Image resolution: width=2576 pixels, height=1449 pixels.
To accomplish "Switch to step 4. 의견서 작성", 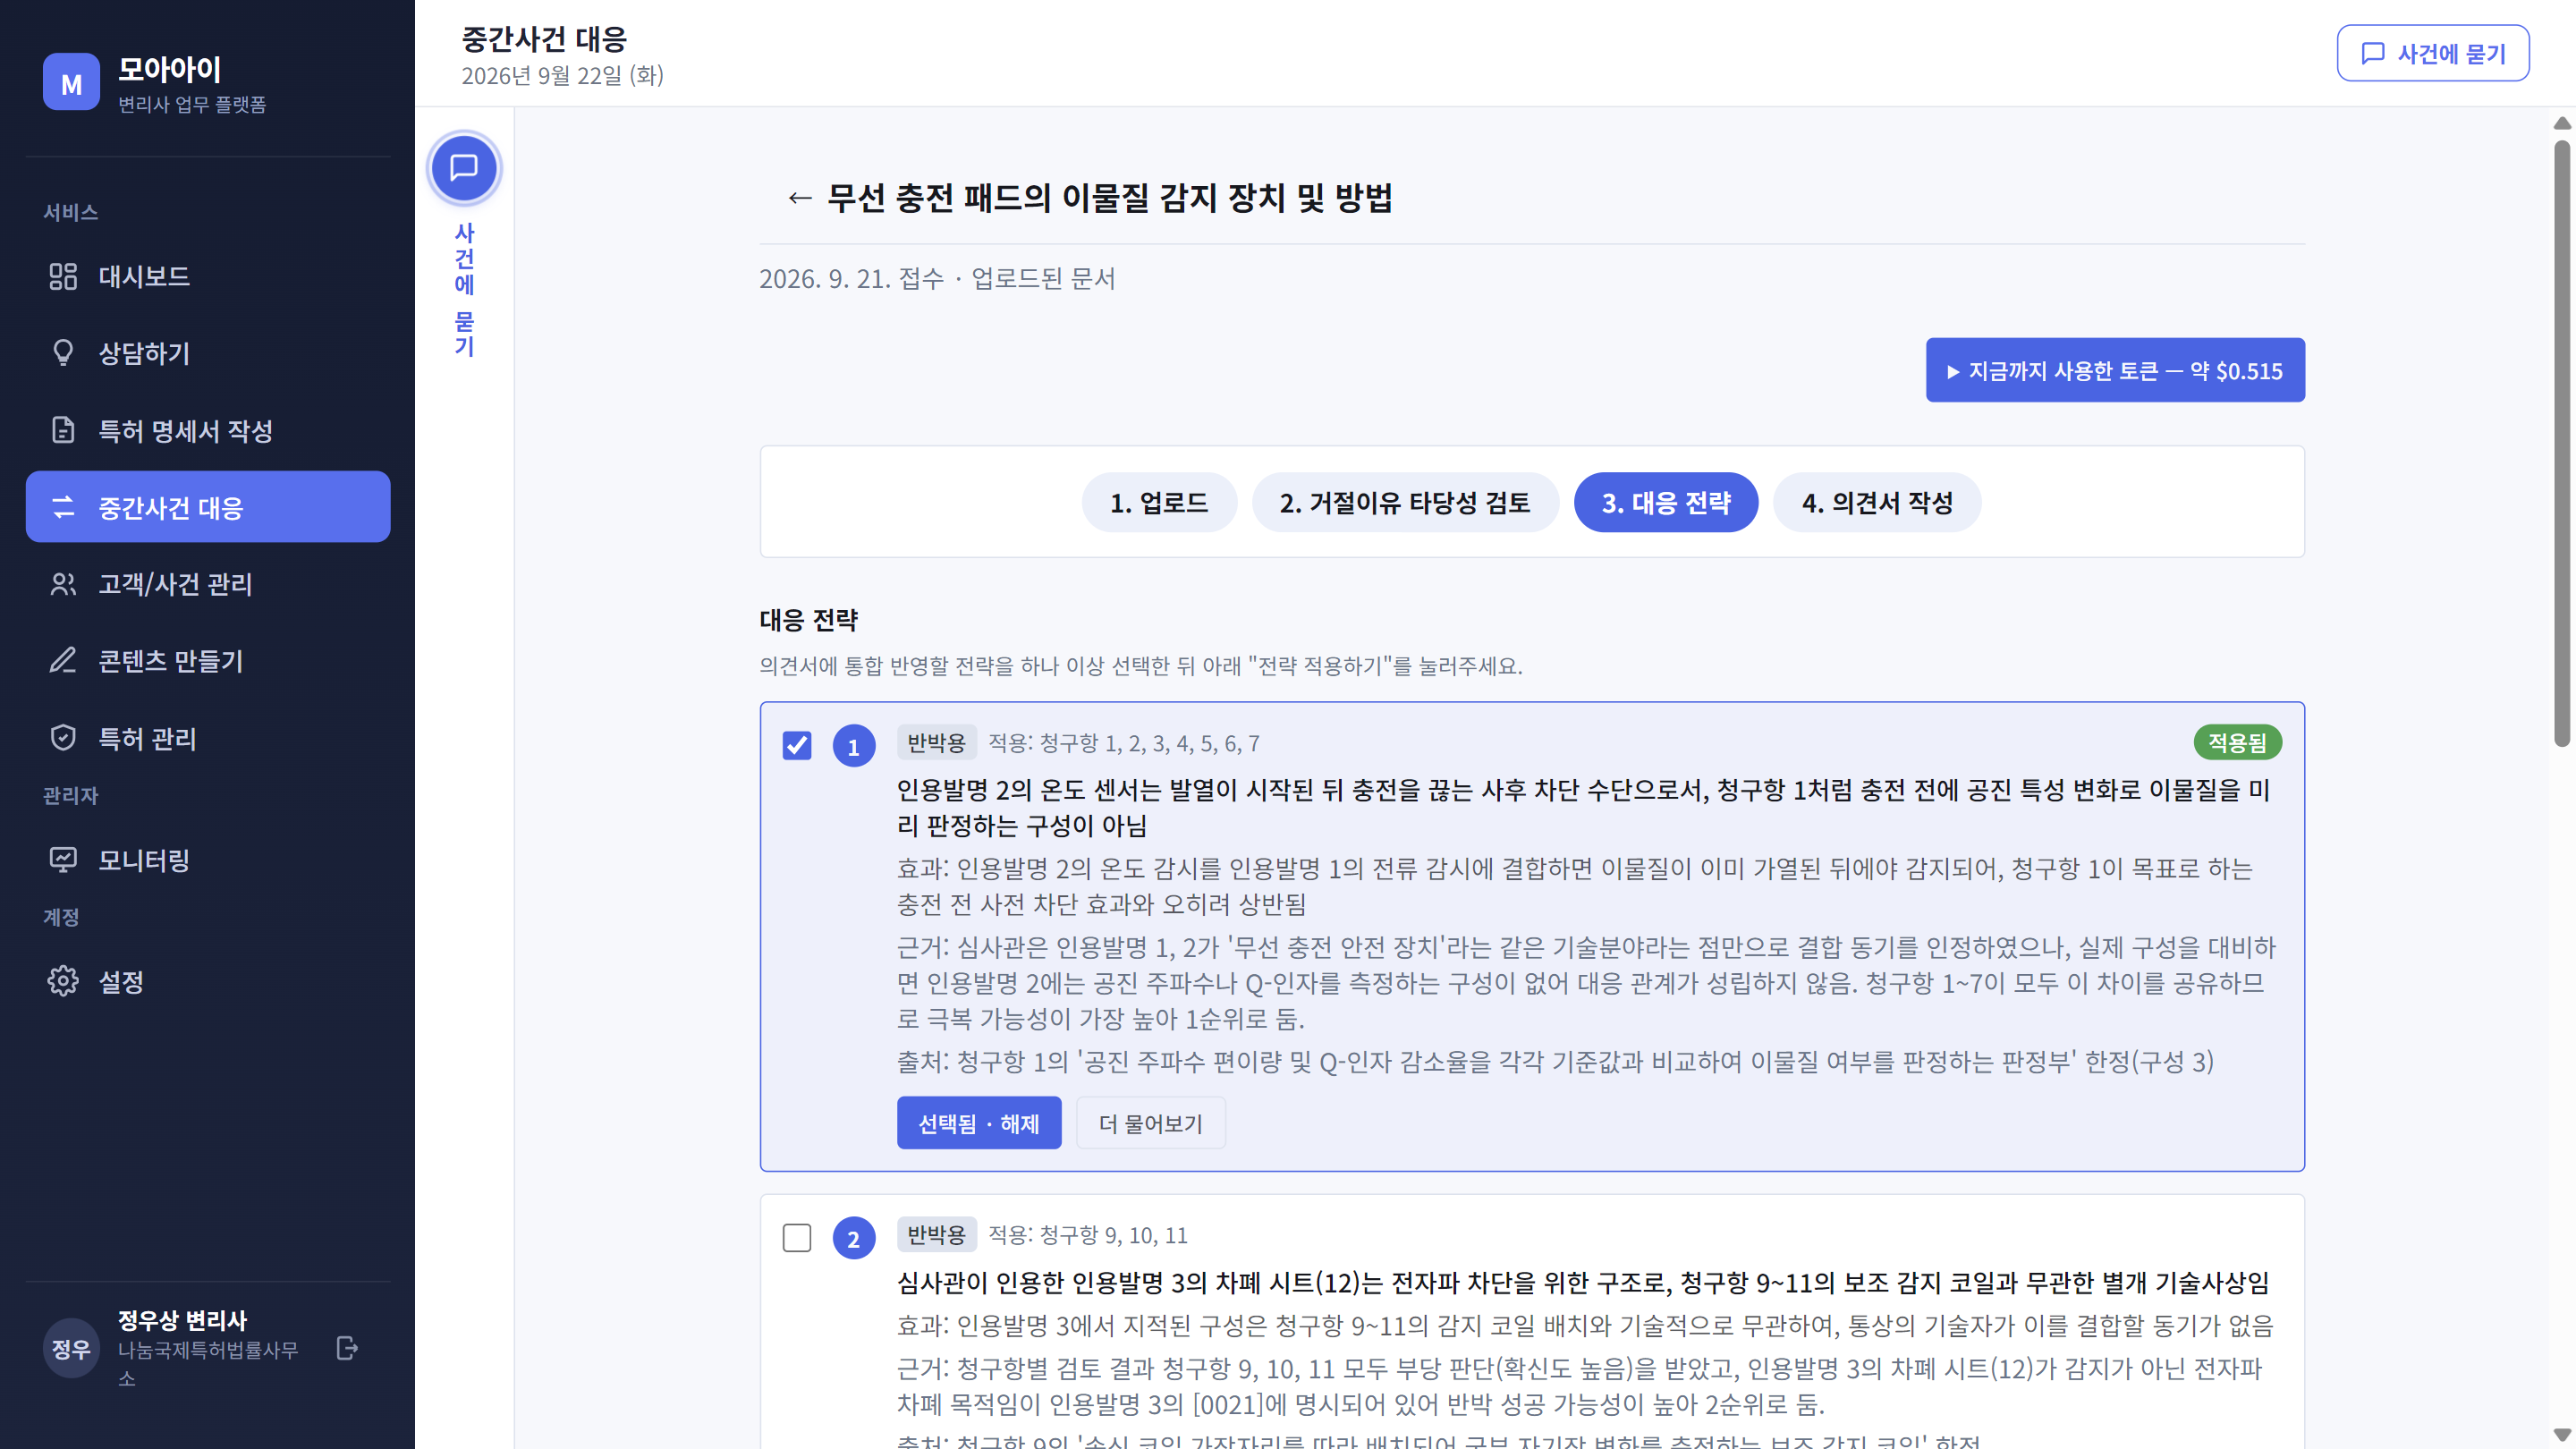I will pyautogui.click(x=1877, y=502).
